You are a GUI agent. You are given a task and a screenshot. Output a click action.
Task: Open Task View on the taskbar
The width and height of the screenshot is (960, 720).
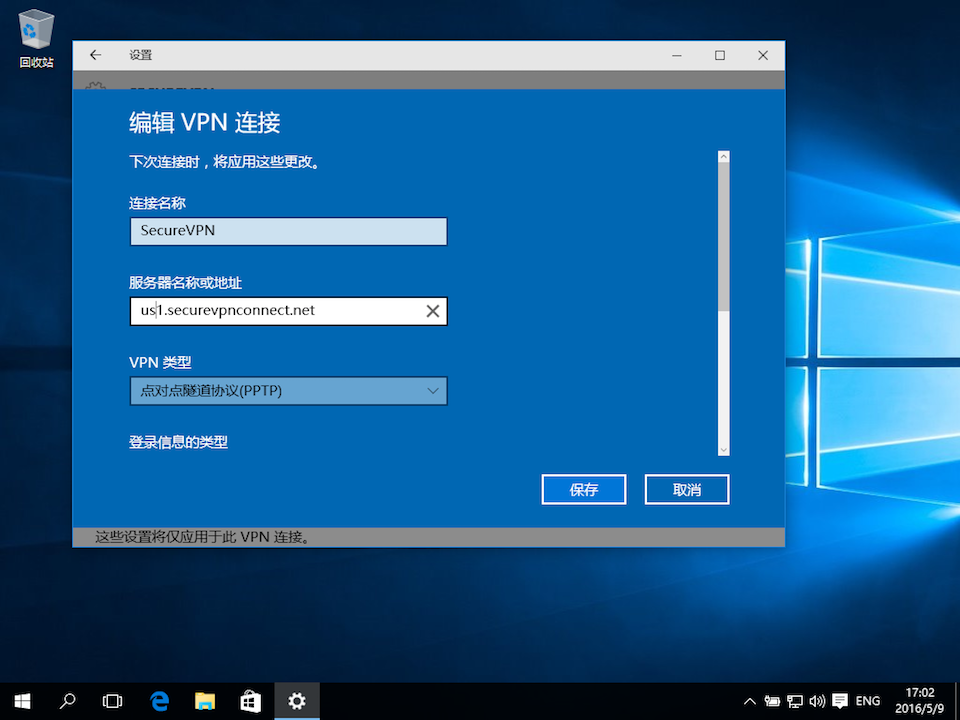pos(113,701)
